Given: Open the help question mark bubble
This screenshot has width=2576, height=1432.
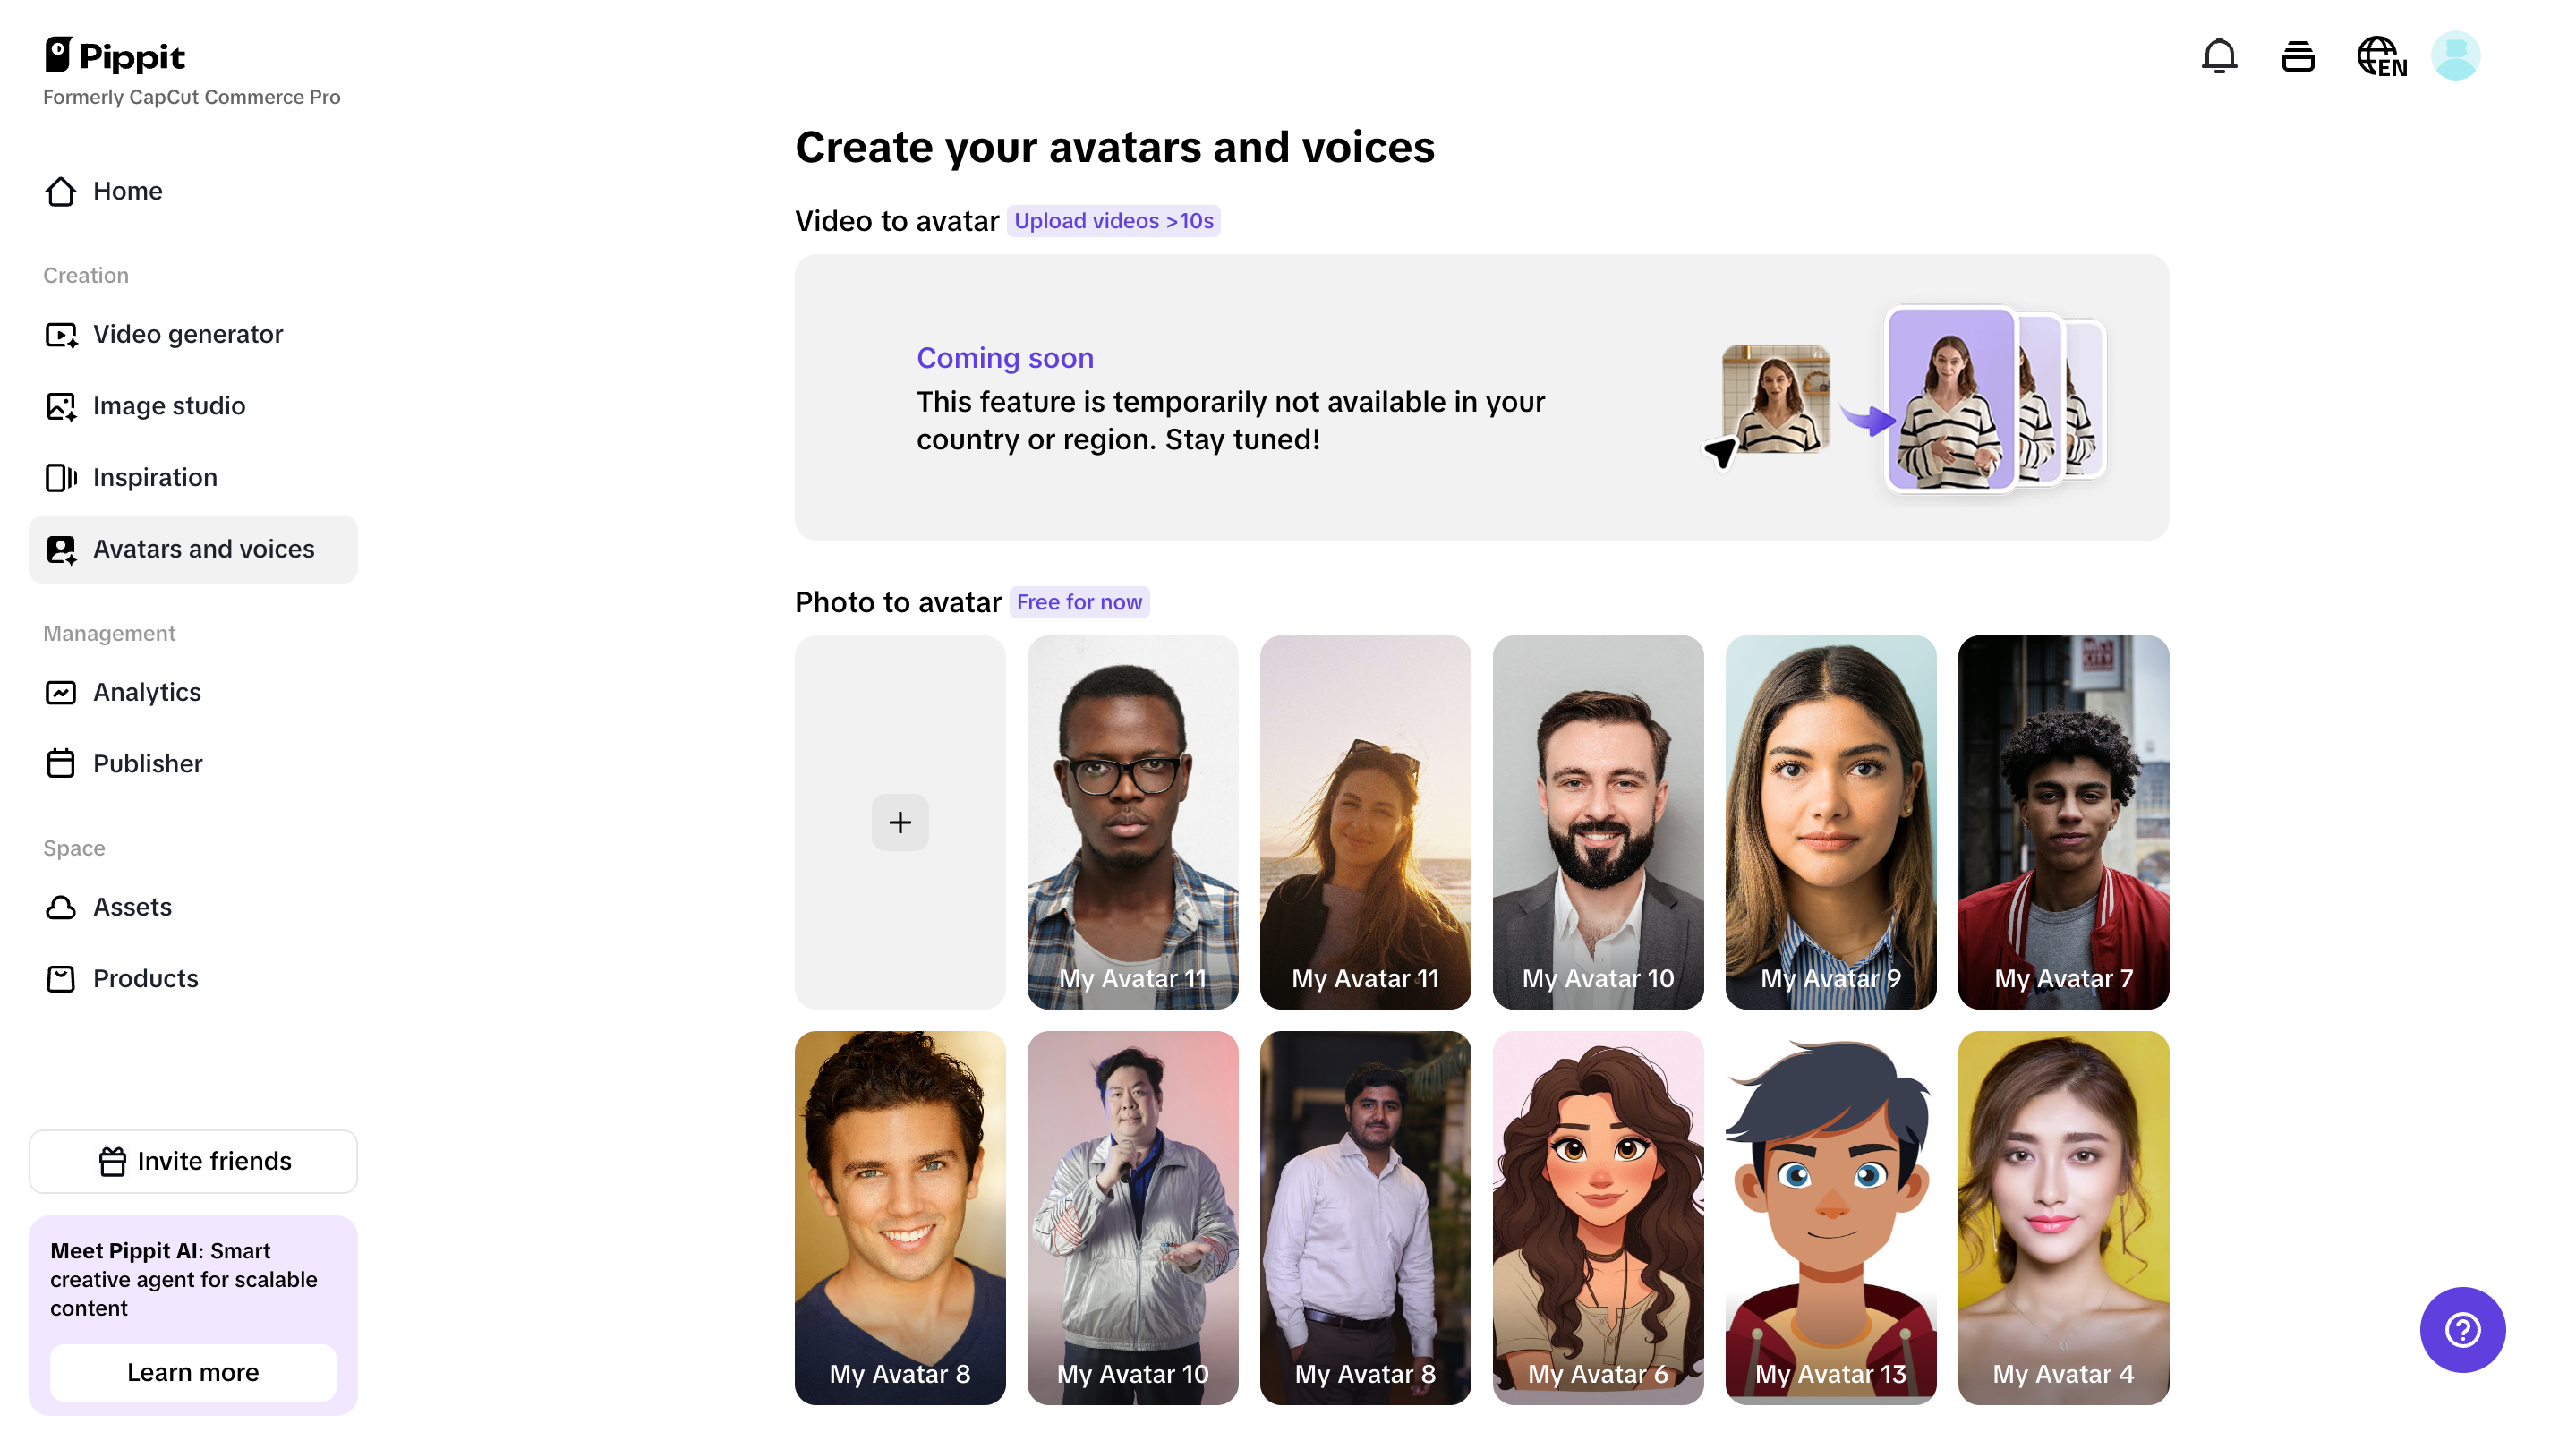Looking at the screenshot, I should 2462,1330.
